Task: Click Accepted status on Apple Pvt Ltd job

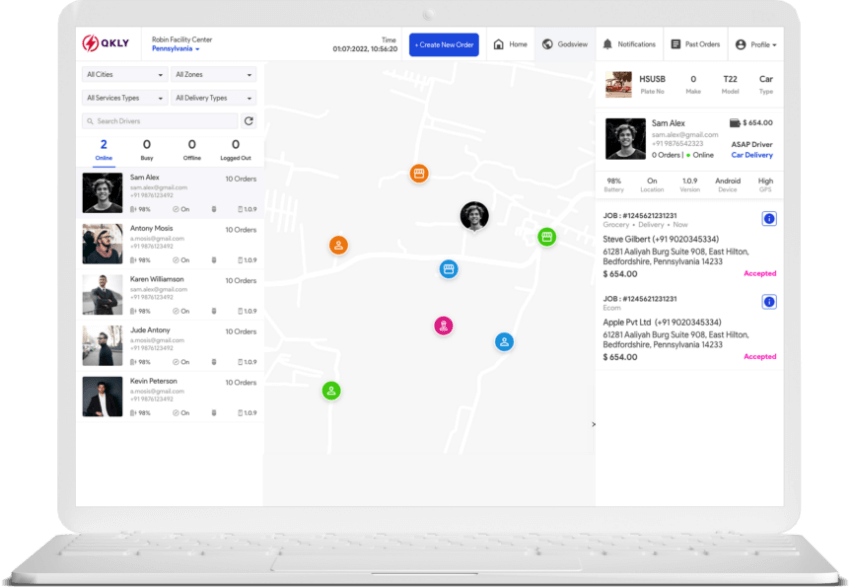Action: (759, 357)
